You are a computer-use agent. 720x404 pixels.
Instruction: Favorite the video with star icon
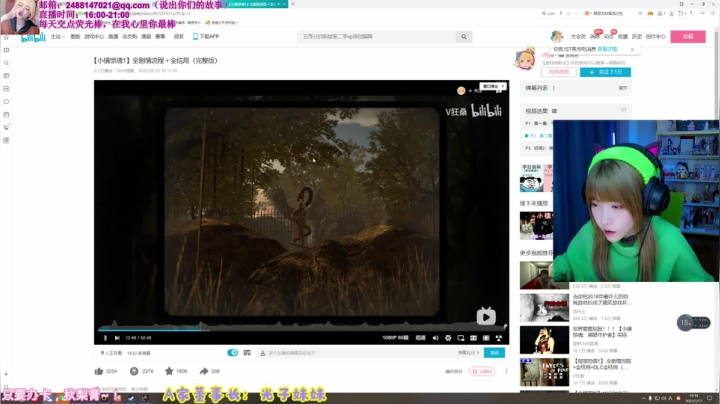pyautogui.click(x=169, y=371)
